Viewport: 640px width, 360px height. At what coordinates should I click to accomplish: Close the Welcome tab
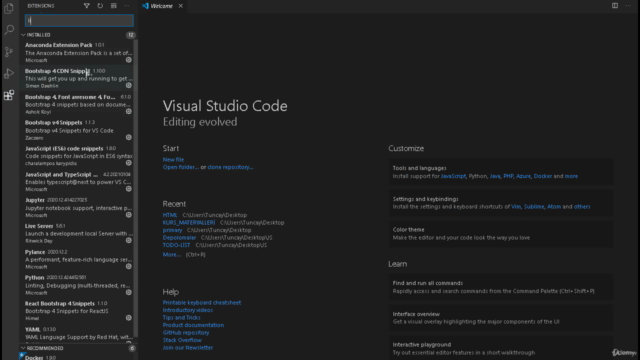pos(181,6)
